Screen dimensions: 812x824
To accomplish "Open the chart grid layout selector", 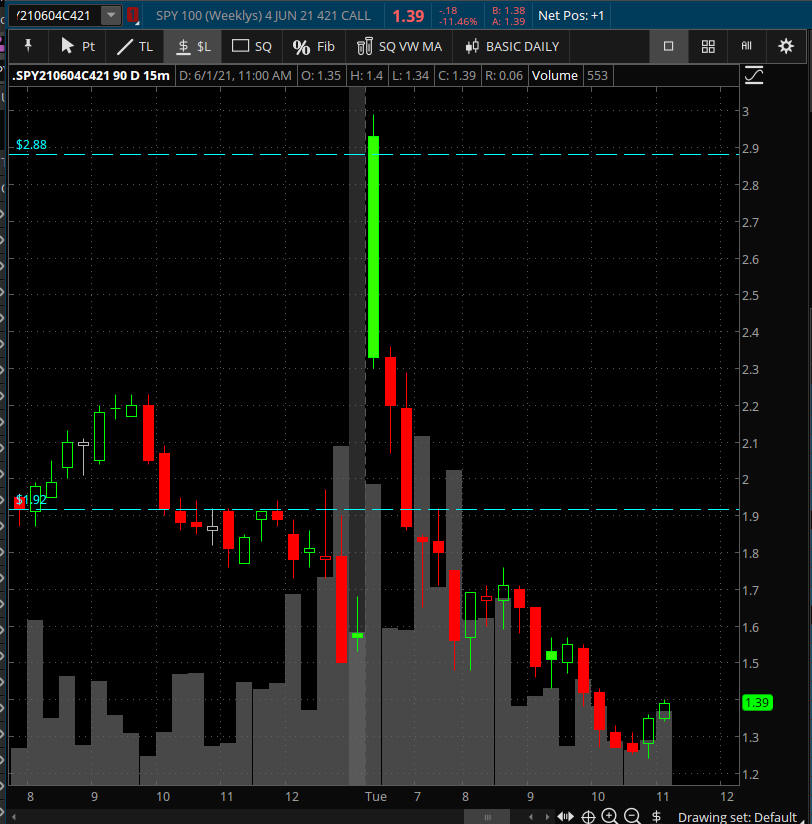I will pos(708,46).
